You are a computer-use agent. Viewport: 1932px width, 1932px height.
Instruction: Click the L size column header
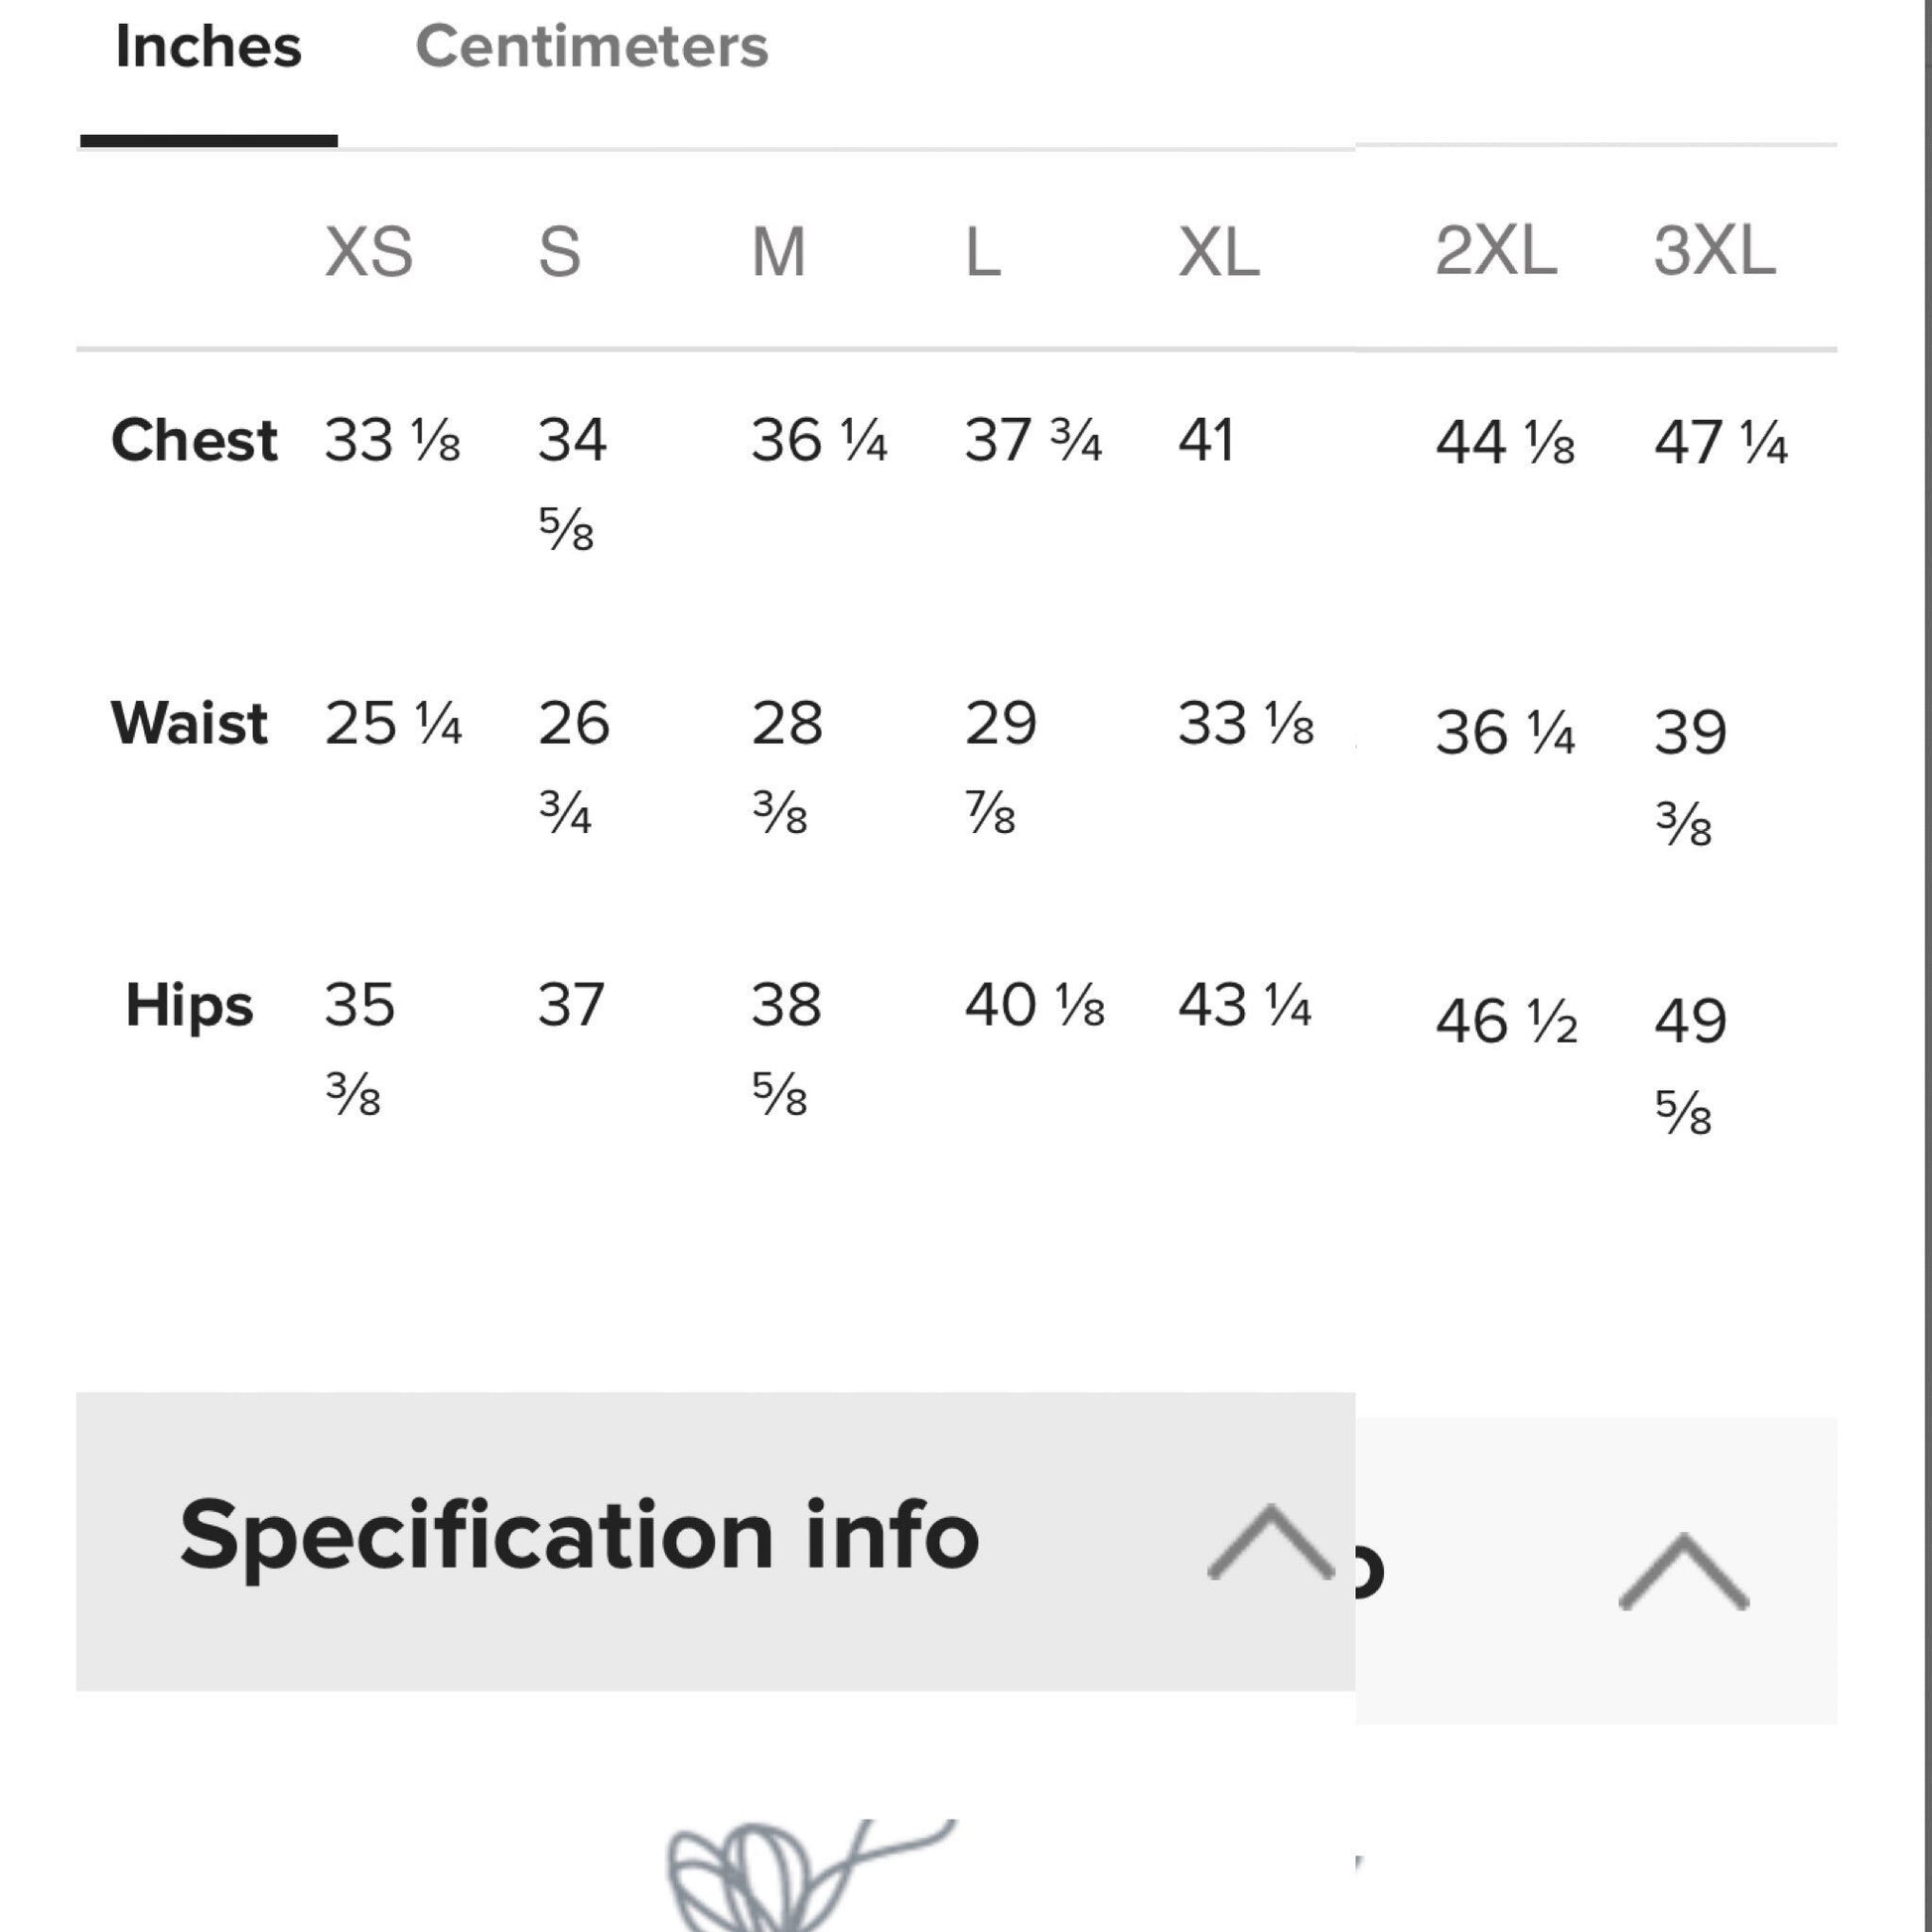(982, 252)
